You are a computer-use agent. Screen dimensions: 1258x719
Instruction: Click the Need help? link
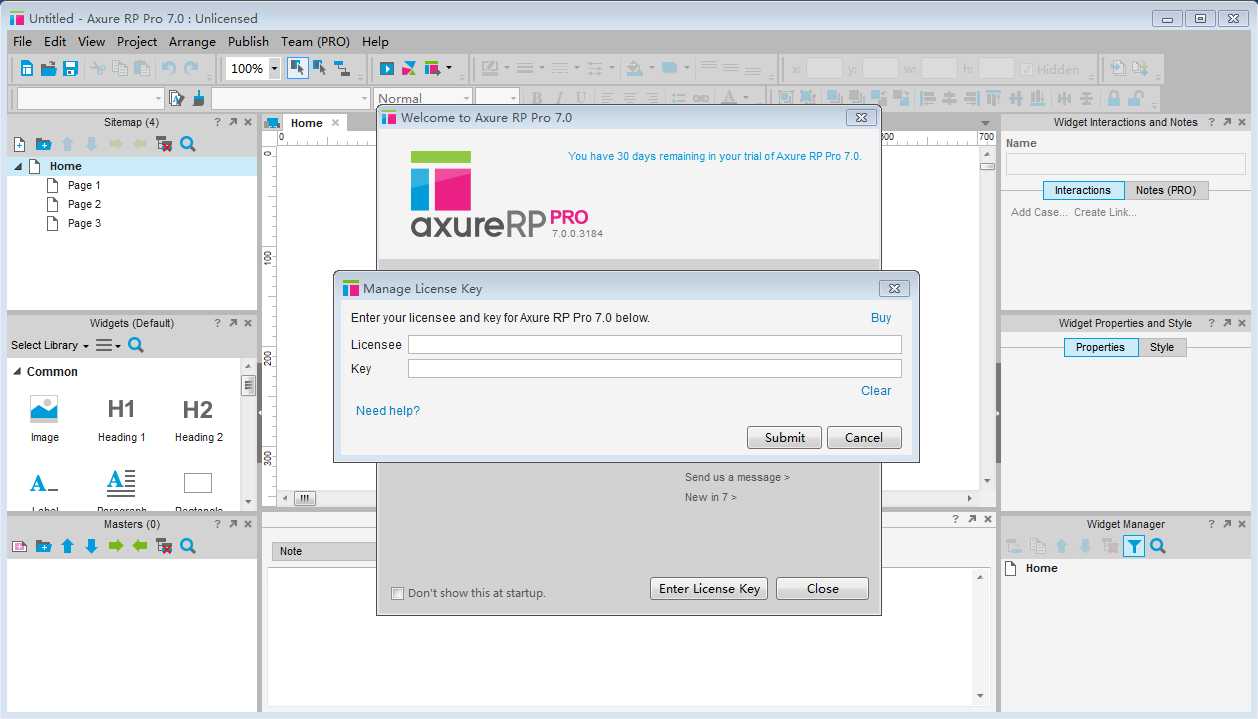coord(388,411)
